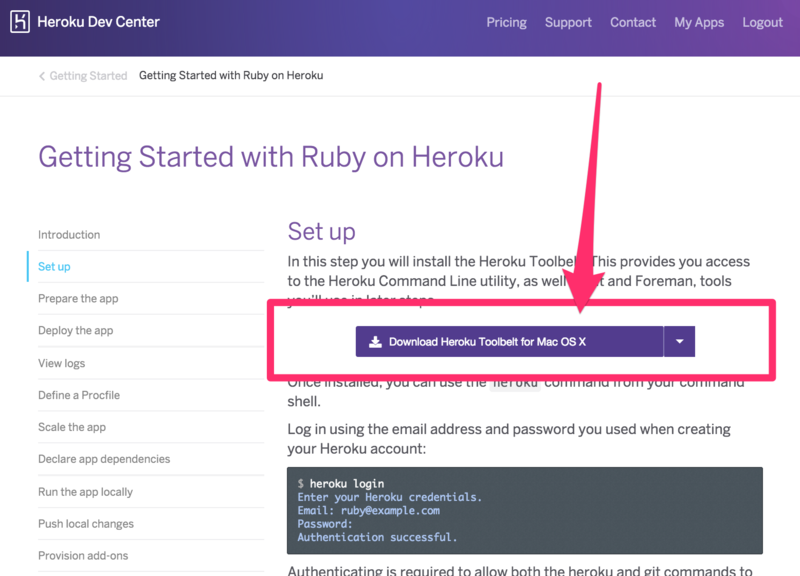The height and width of the screenshot is (576, 800).
Task: Go to Support in the top navigation
Action: point(568,22)
